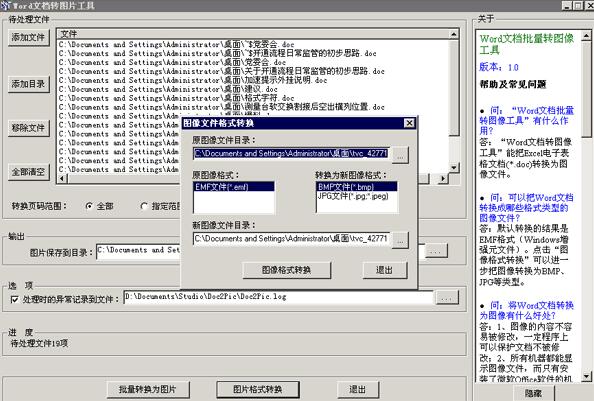
Task: Click file list scroll up arrow
Action: coord(454,34)
